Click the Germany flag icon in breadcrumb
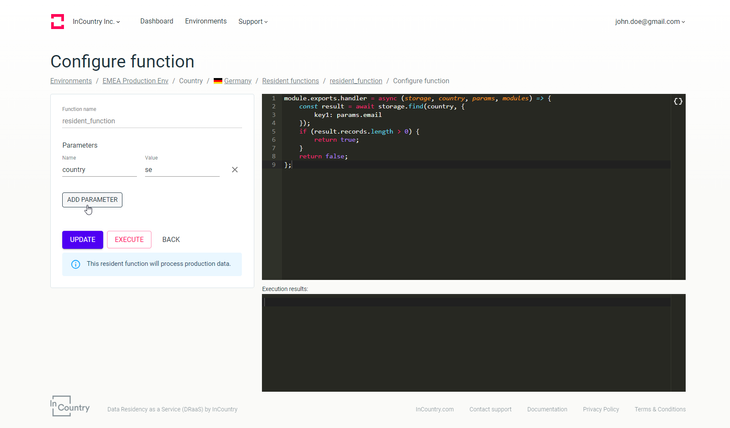This screenshot has width=730, height=428. pos(217,81)
